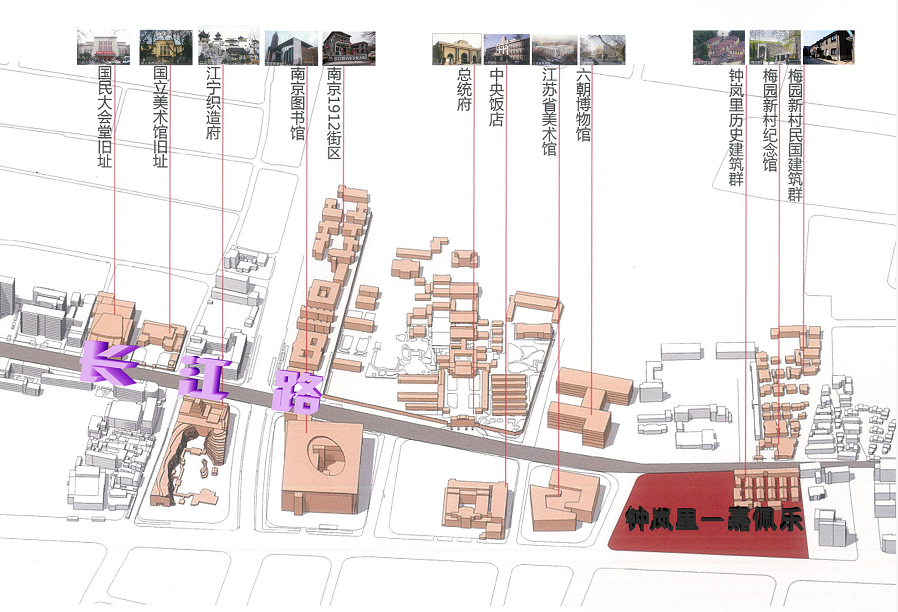Image resolution: width=898 pixels, height=612 pixels.
Task: Click the vertical label 六朝博物馆
Action: coord(583,105)
